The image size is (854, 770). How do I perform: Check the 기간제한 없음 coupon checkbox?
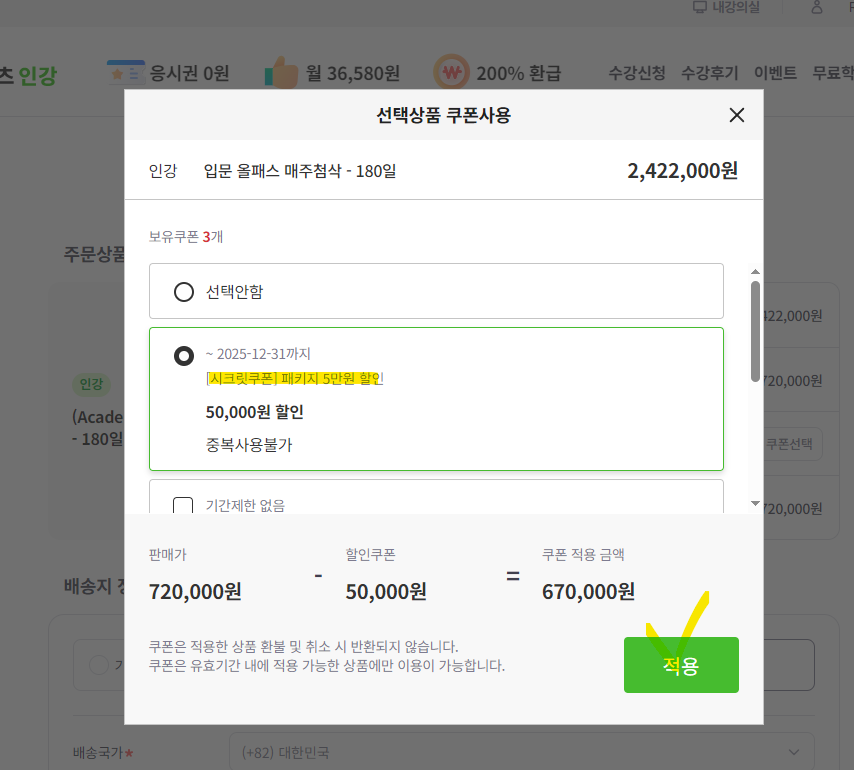[x=183, y=506]
